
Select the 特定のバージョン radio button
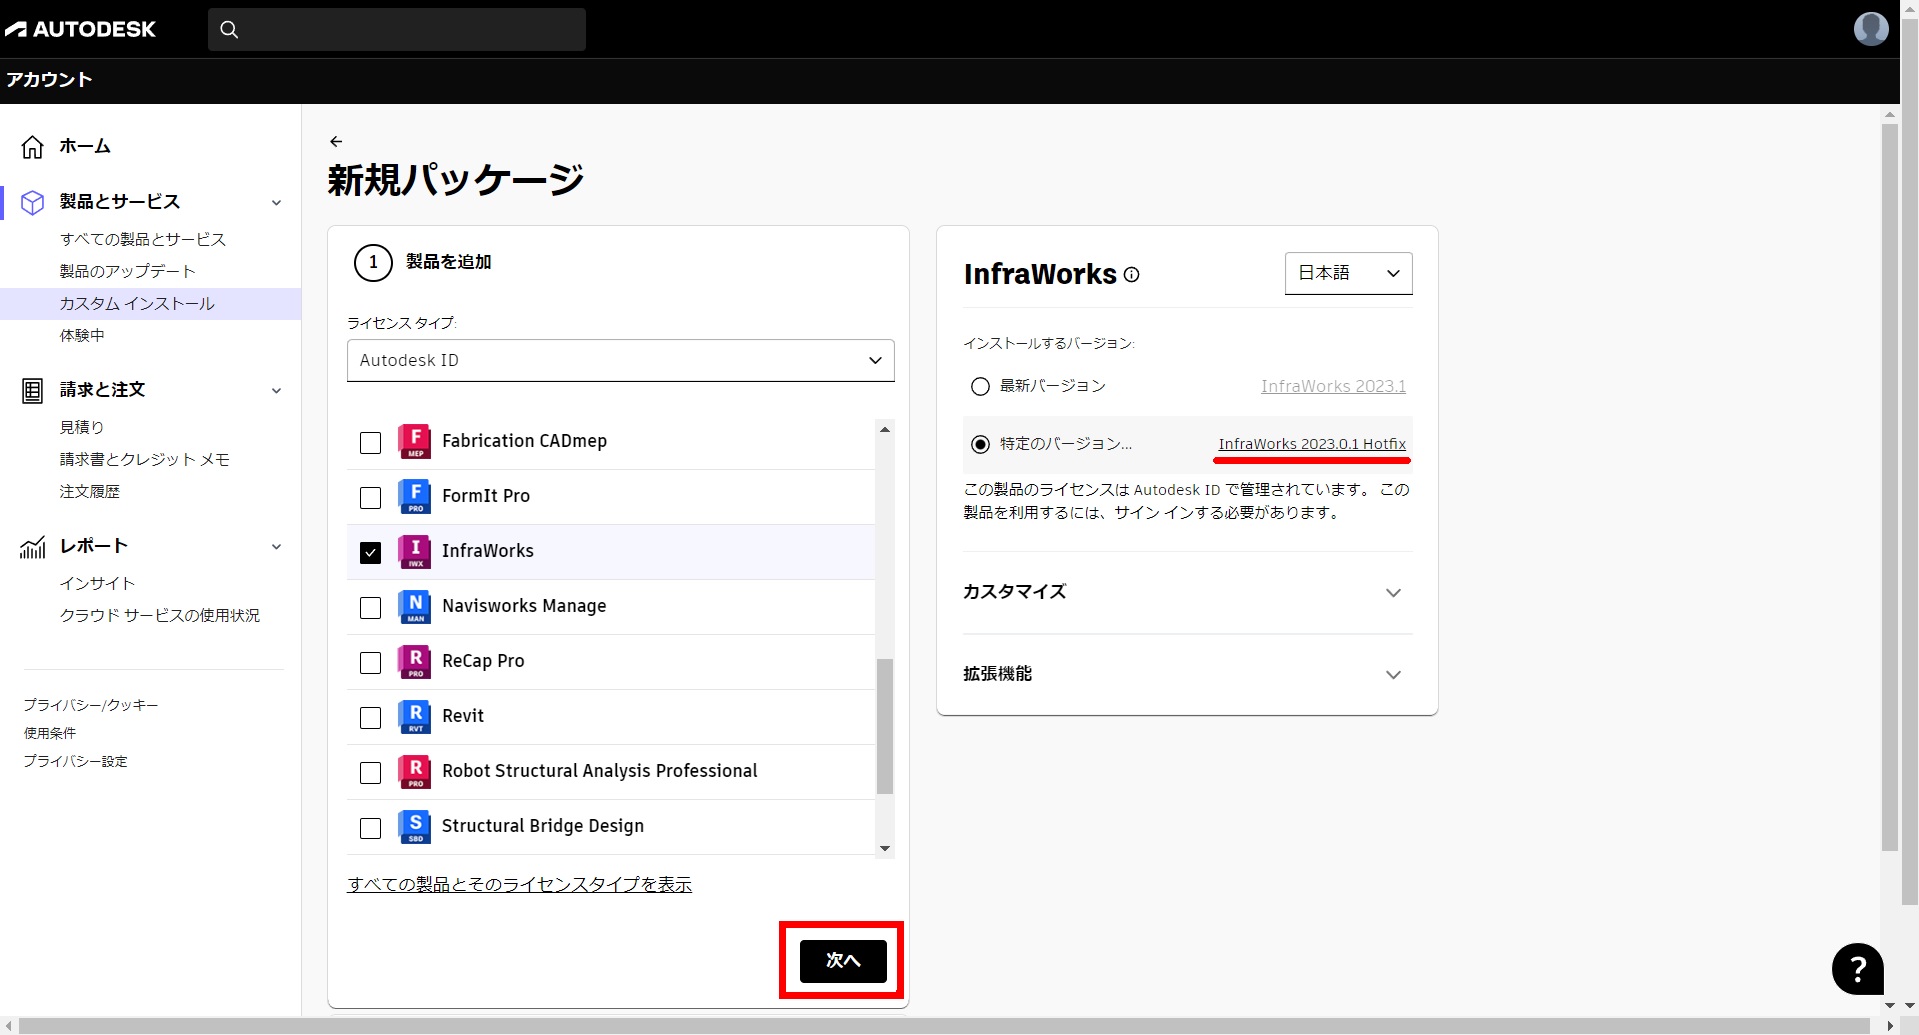pyautogui.click(x=980, y=444)
